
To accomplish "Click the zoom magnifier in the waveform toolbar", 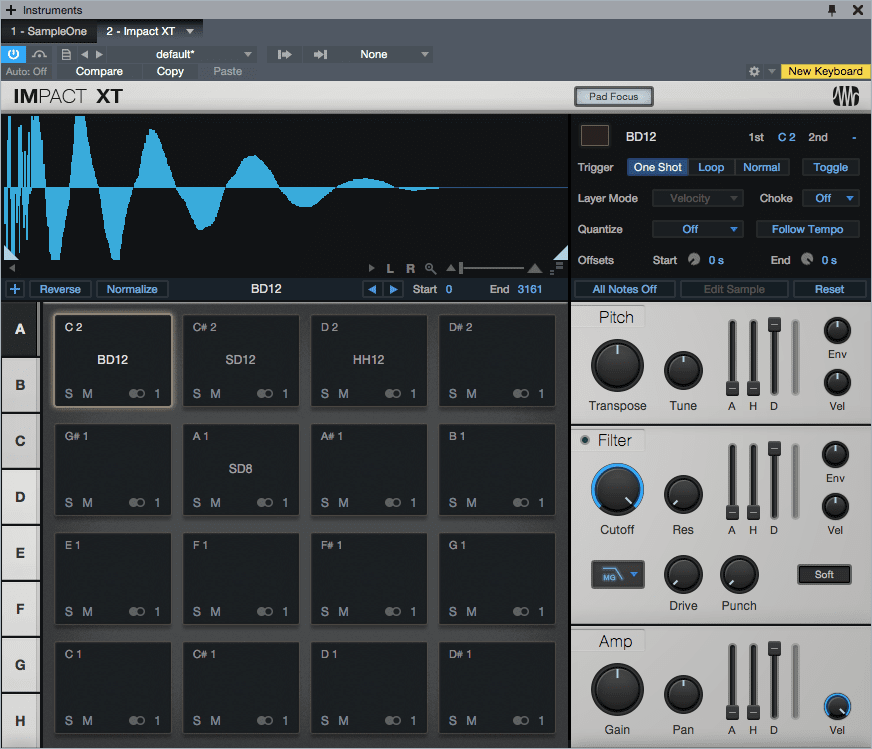I will (x=430, y=268).
